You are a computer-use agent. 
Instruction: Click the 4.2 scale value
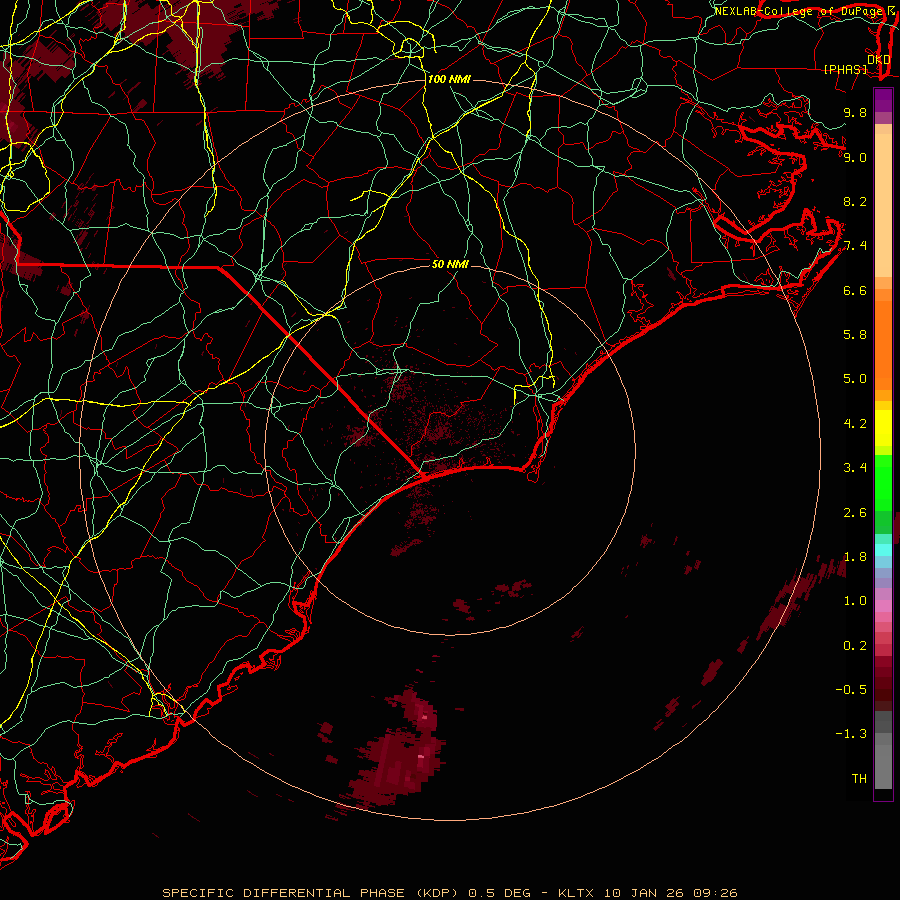point(855,424)
